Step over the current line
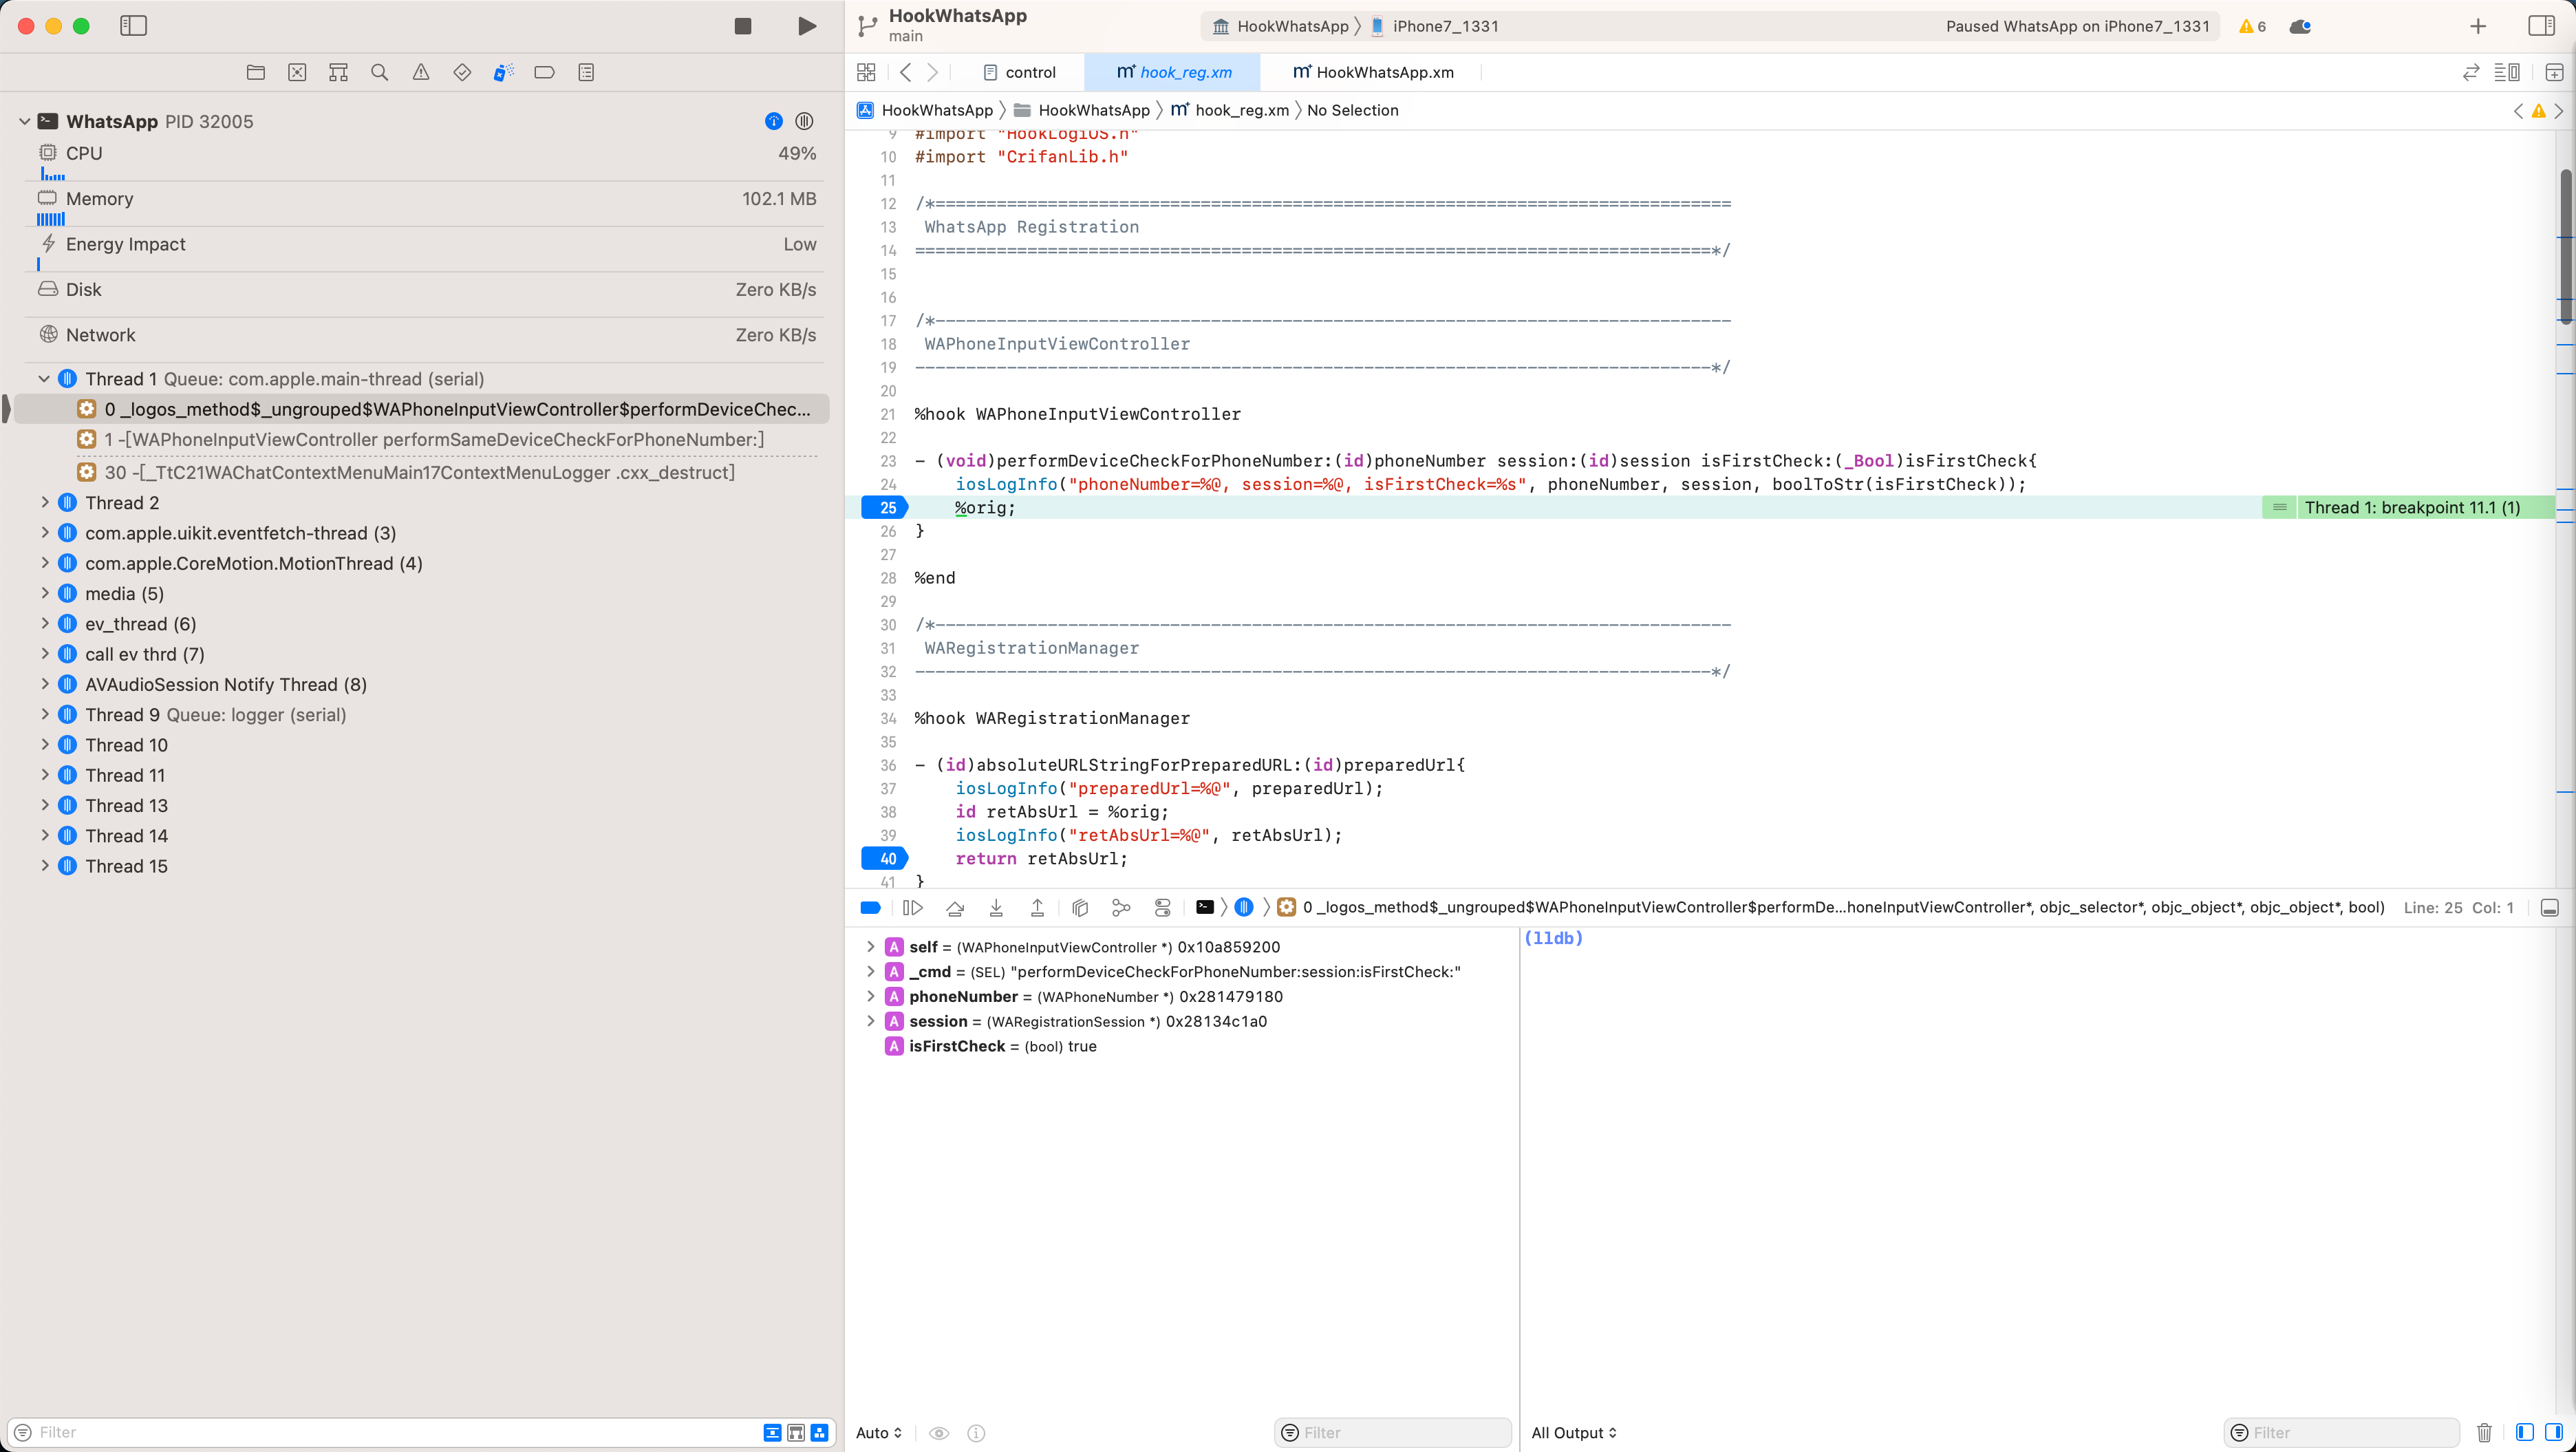The width and height of the screenshot is (2576, 1452). coord(954,908)
